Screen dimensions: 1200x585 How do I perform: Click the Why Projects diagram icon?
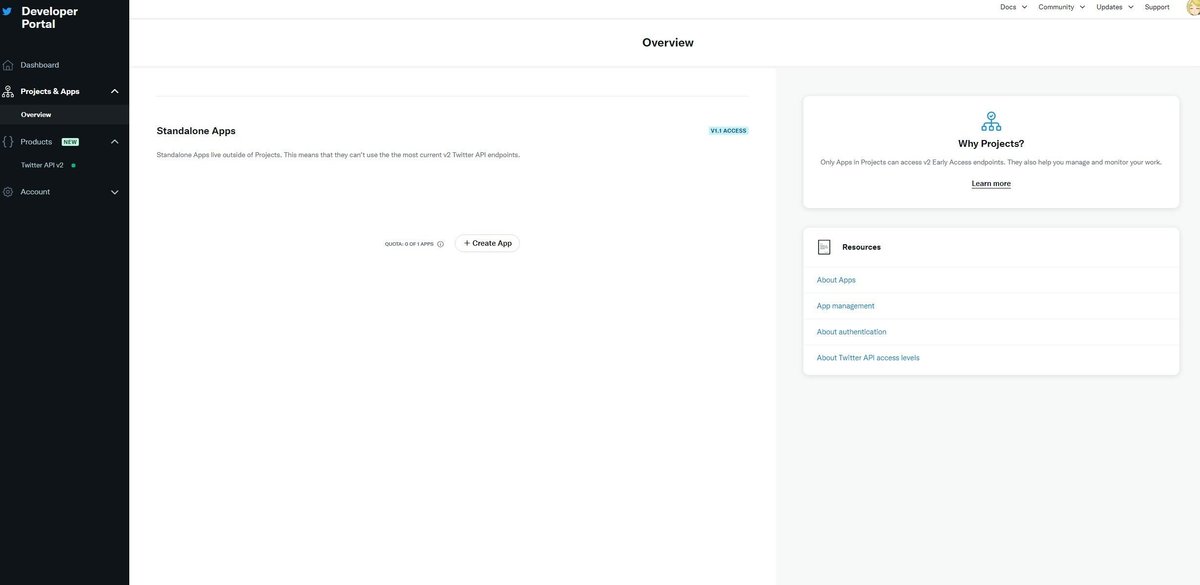coord(991,121)
